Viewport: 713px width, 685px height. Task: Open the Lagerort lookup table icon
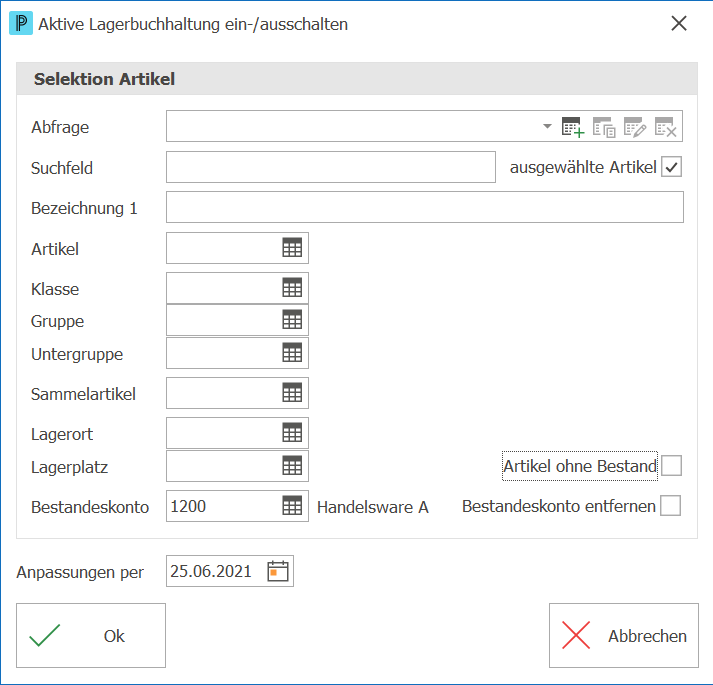tap(292, 433)
